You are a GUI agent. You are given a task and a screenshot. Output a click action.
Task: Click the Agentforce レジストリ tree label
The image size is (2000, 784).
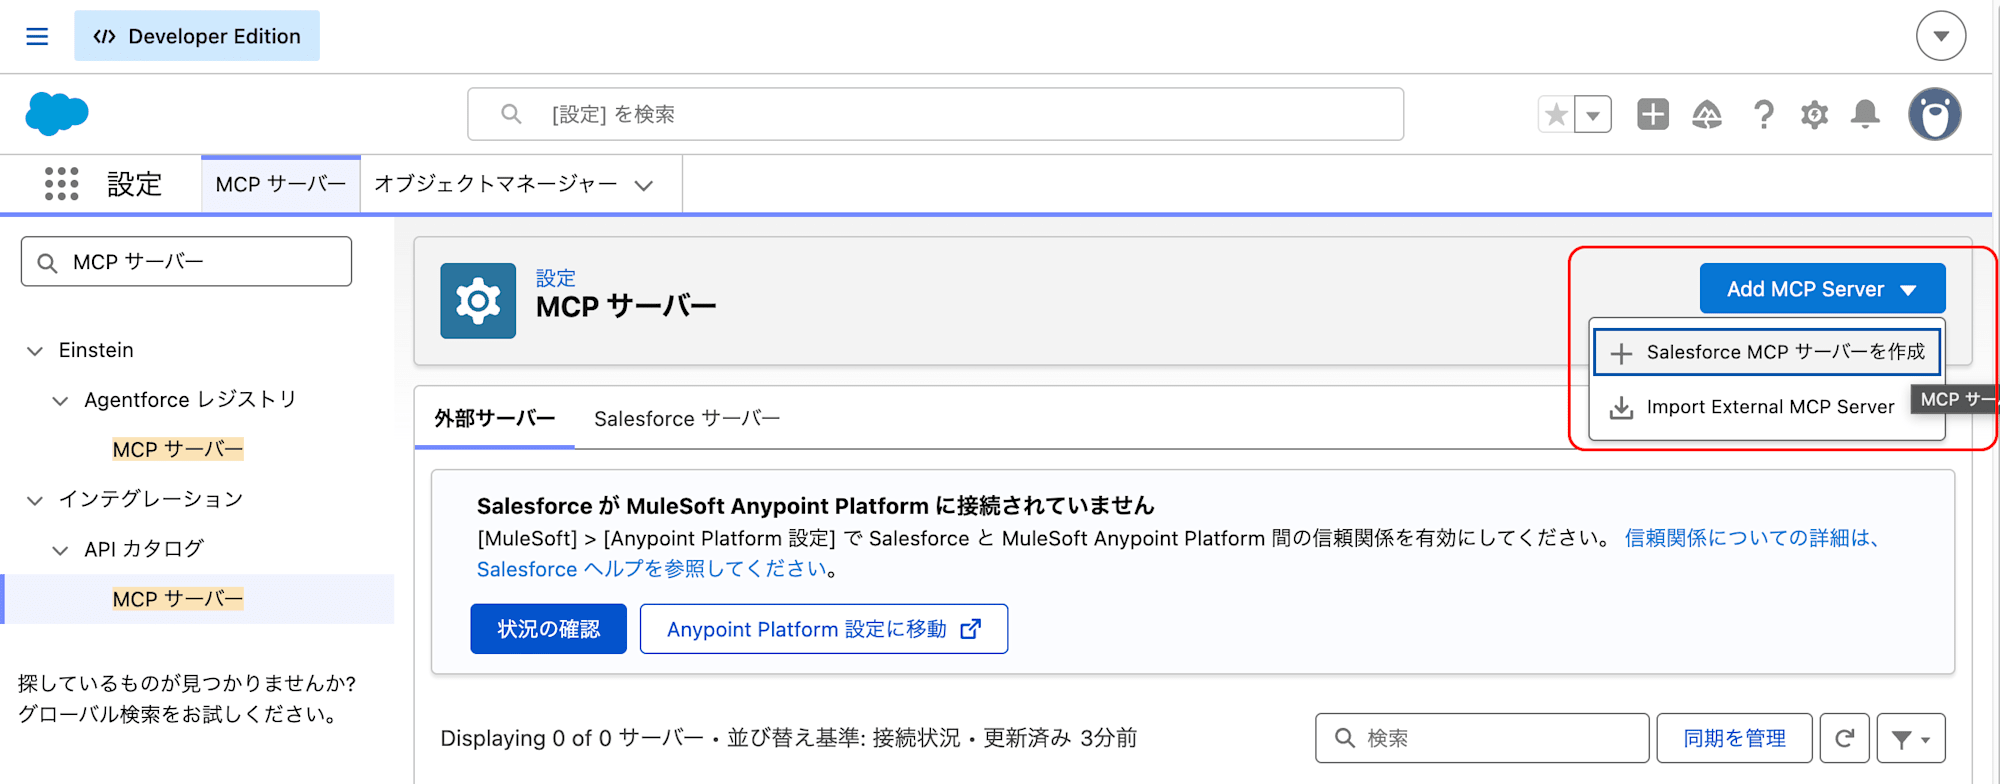coord(191,400)
